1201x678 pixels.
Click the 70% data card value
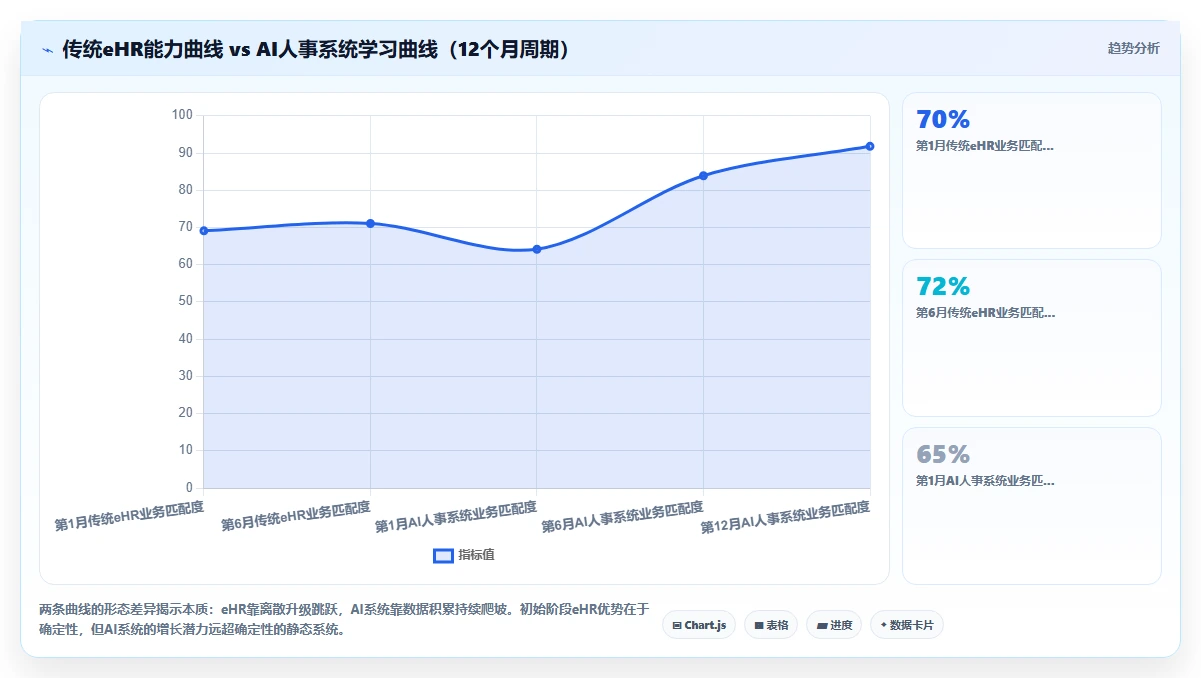pos(943,119)
